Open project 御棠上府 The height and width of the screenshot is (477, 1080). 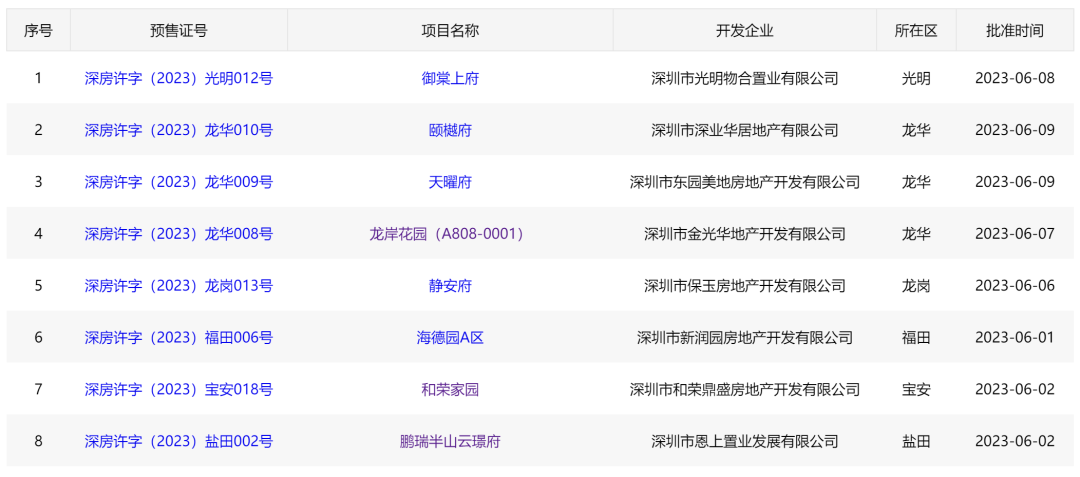tap(450, 78)
